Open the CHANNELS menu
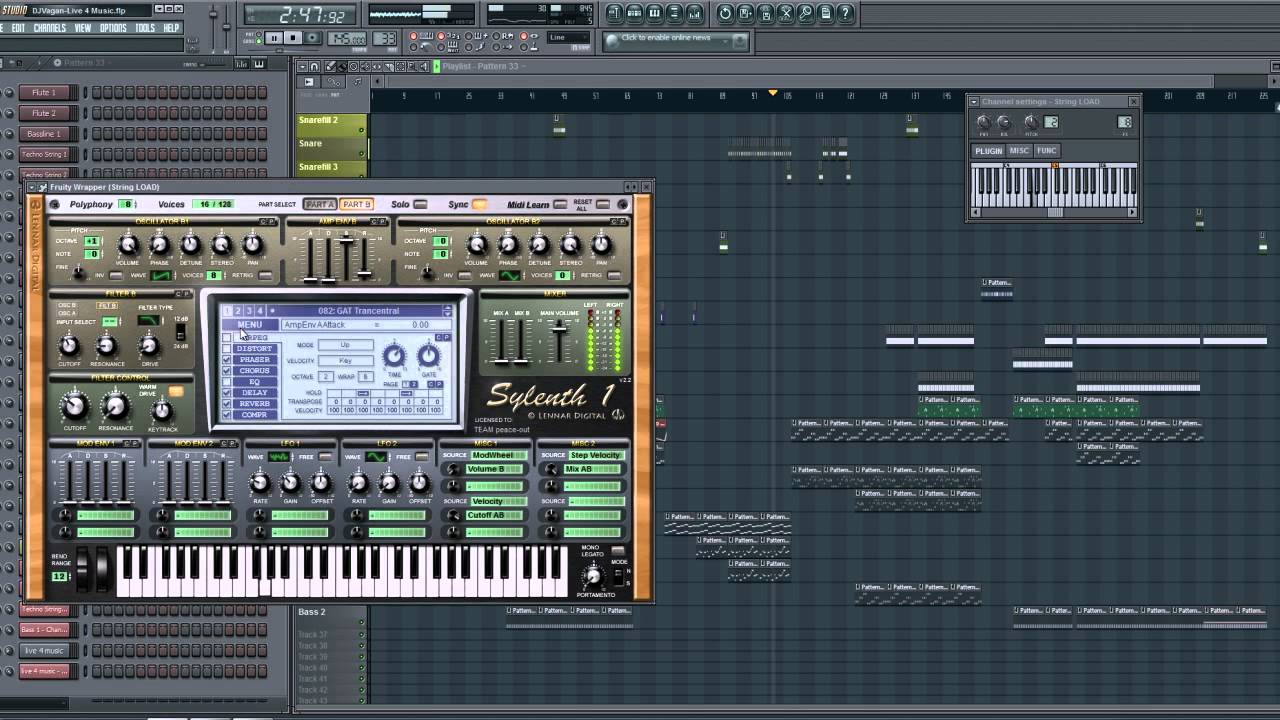This screenshot has width=1280, height=720. pos(50,28)
